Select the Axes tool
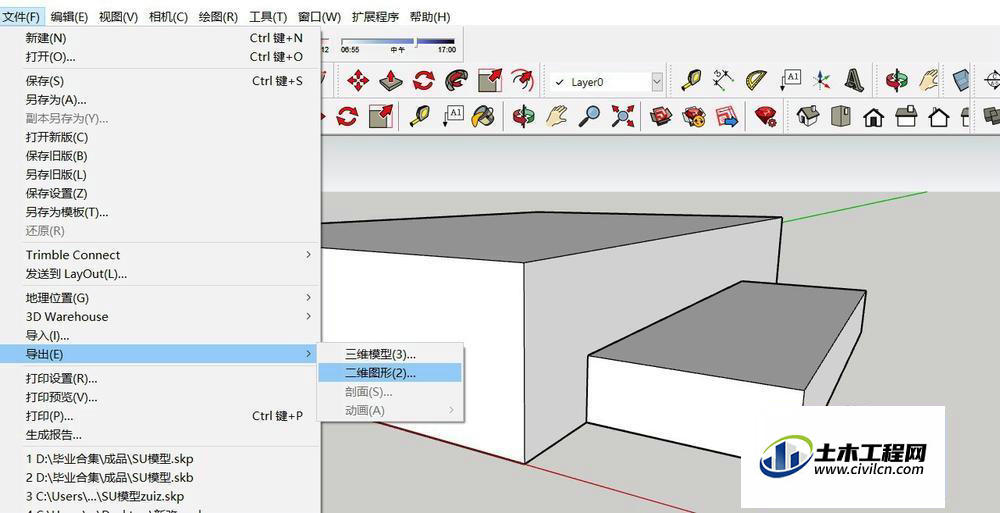 click(x=822, y=81)
